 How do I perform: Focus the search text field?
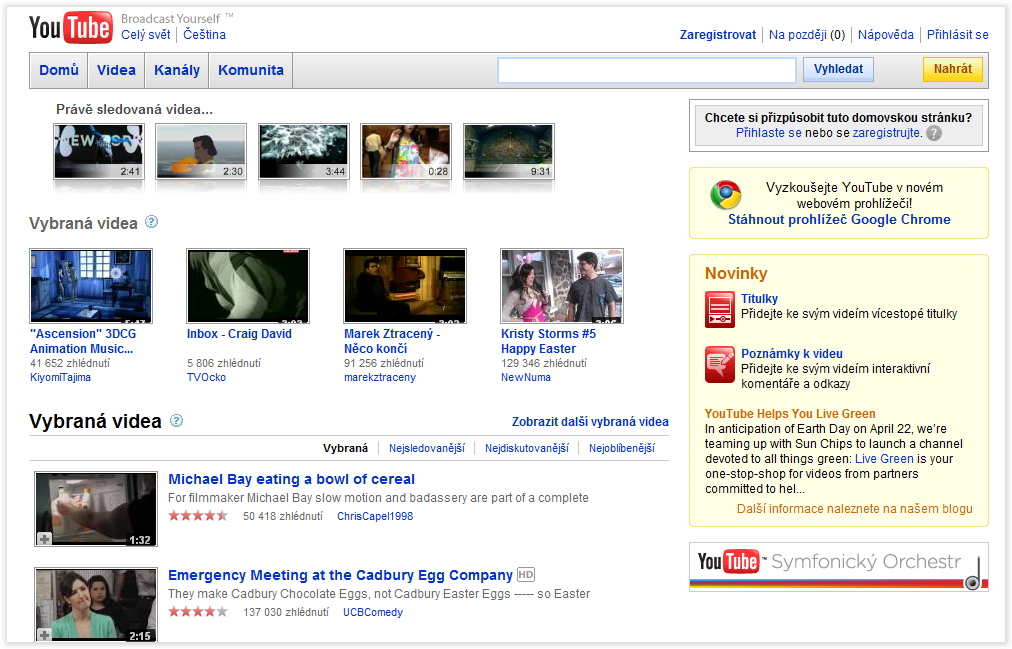(x=647, y=70)
